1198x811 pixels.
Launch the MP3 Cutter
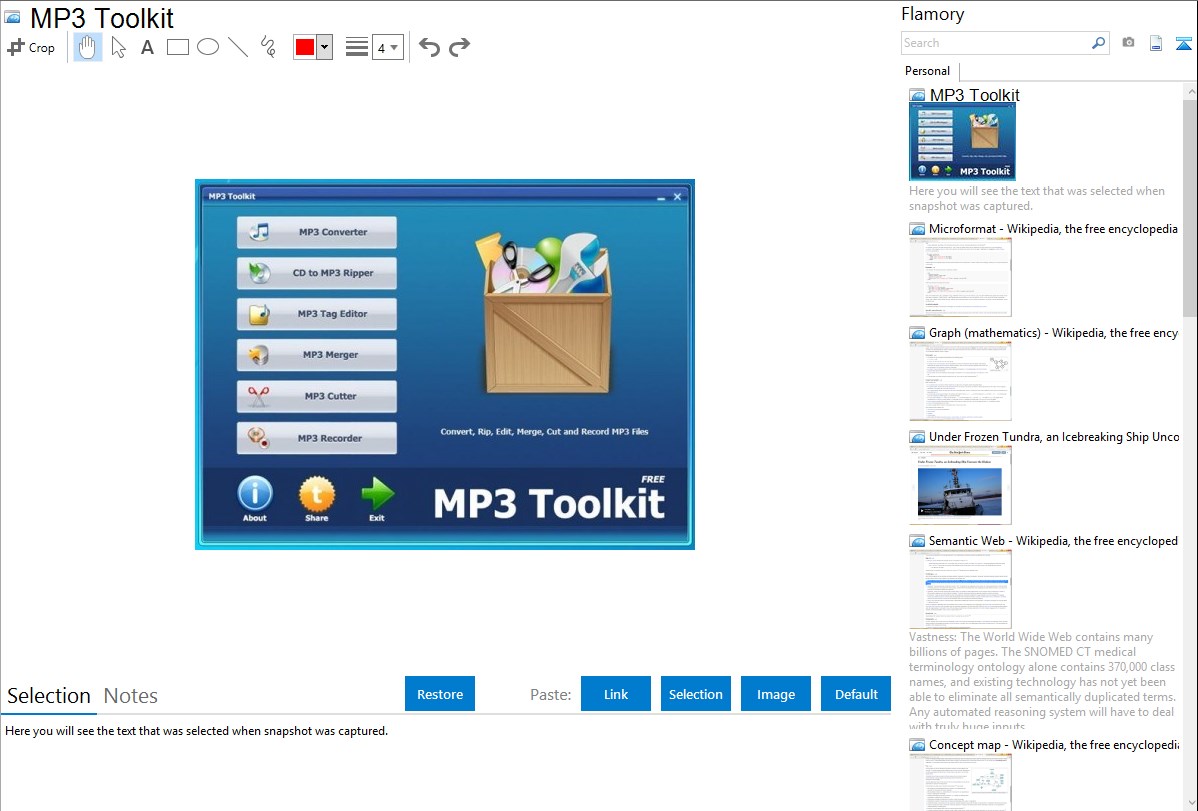[316, 396]
